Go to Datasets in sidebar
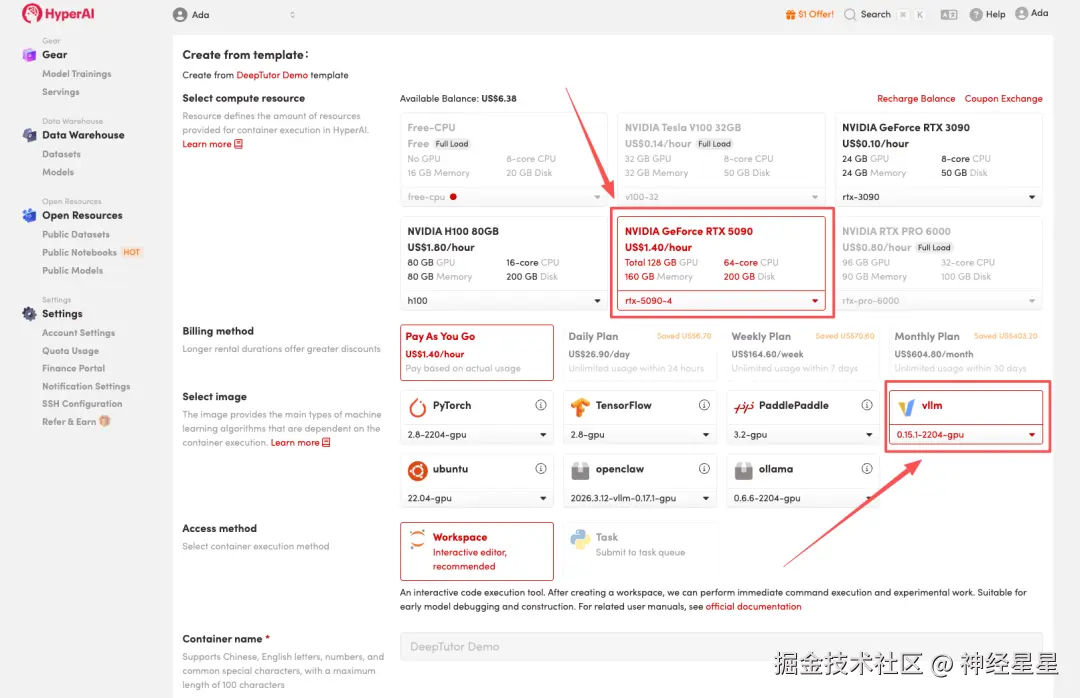This screenshot has width=1080, height=698. (61, 154)
